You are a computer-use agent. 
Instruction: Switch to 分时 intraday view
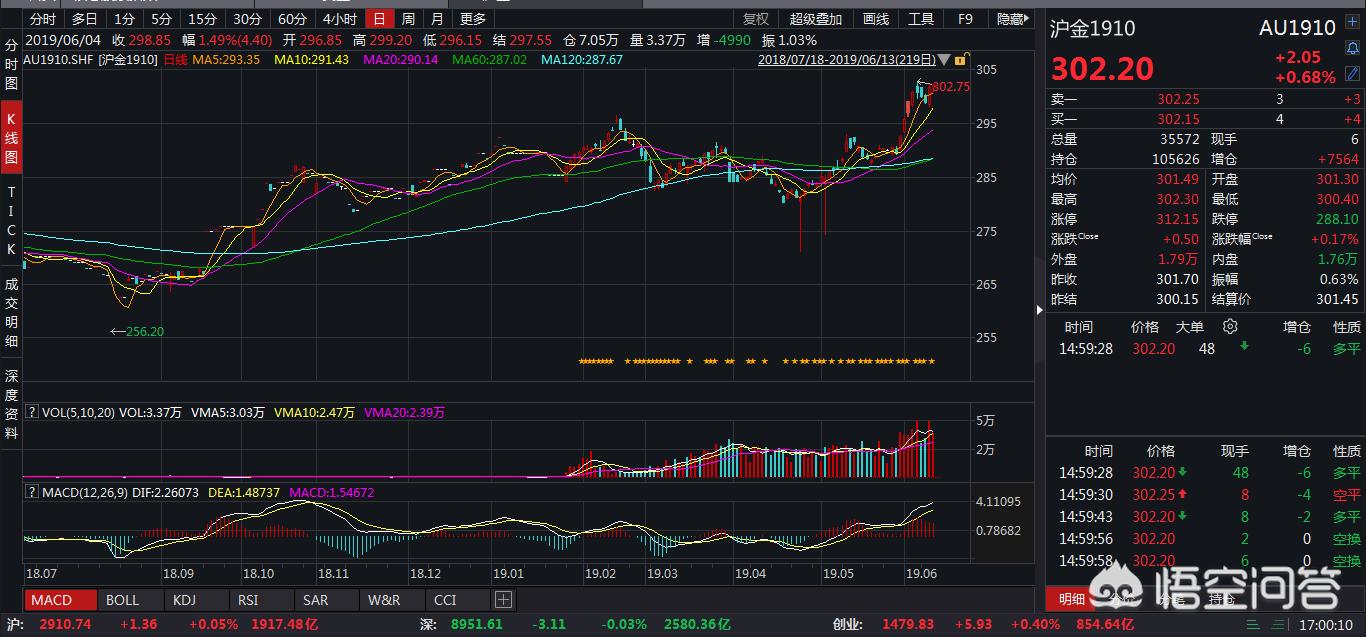click(x=43, y=19)
